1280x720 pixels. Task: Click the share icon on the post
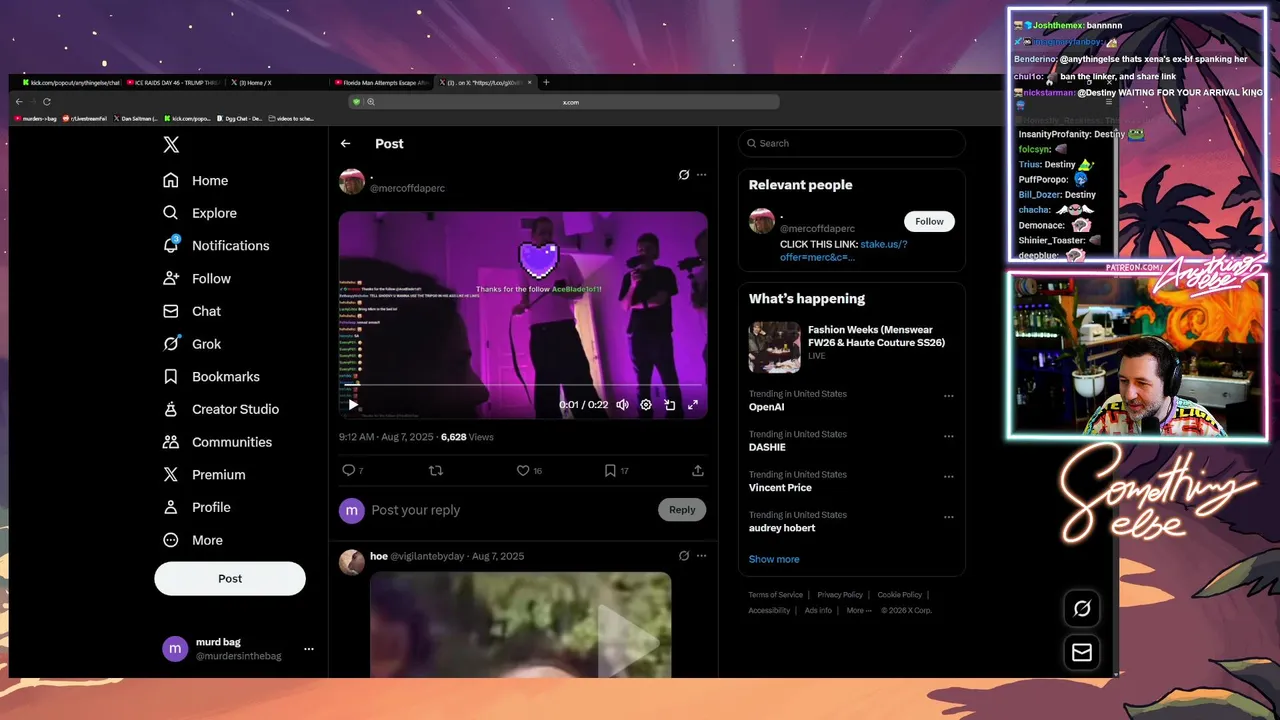698,470
